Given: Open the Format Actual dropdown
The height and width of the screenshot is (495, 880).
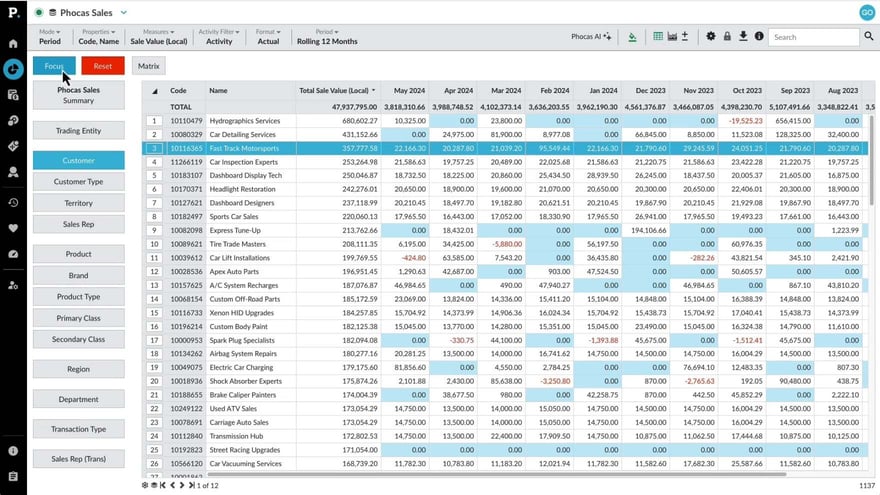Looking at the screenshot, I should pos(268,37).
